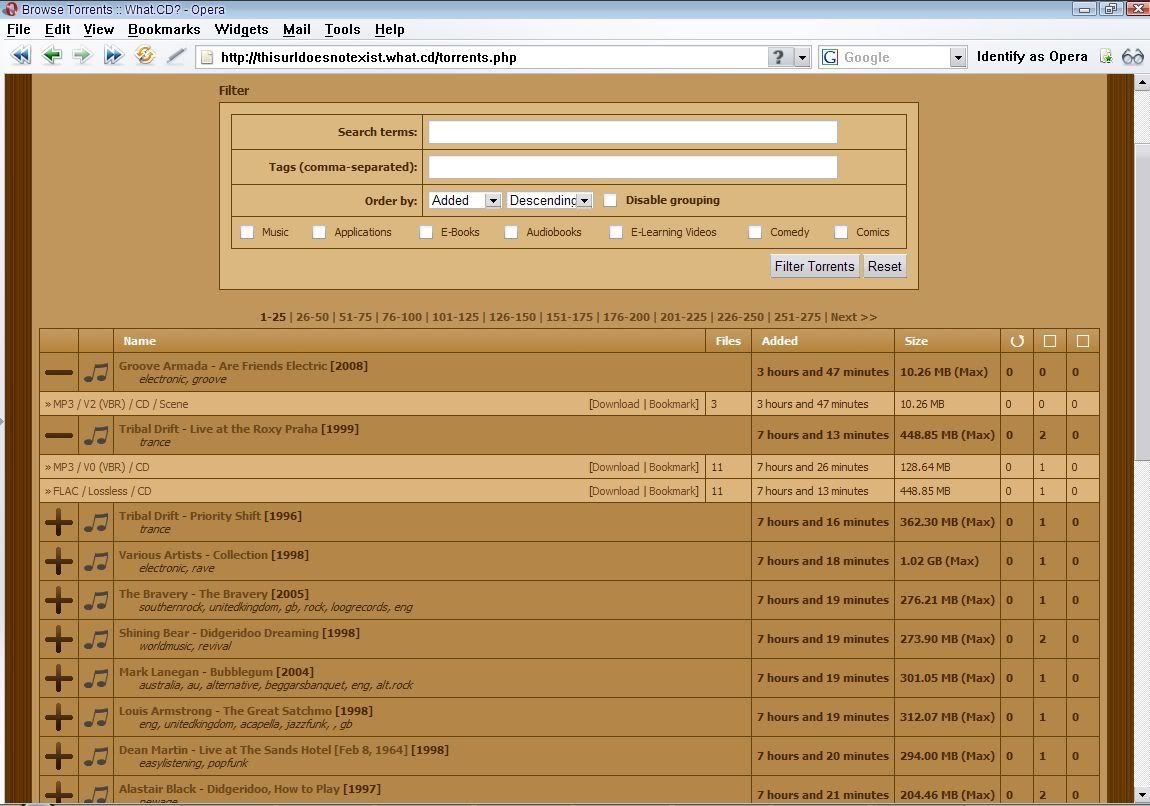Click the page vertical scrollbar thumb
Viewport: 1150px width, 806px height.
1142,301
